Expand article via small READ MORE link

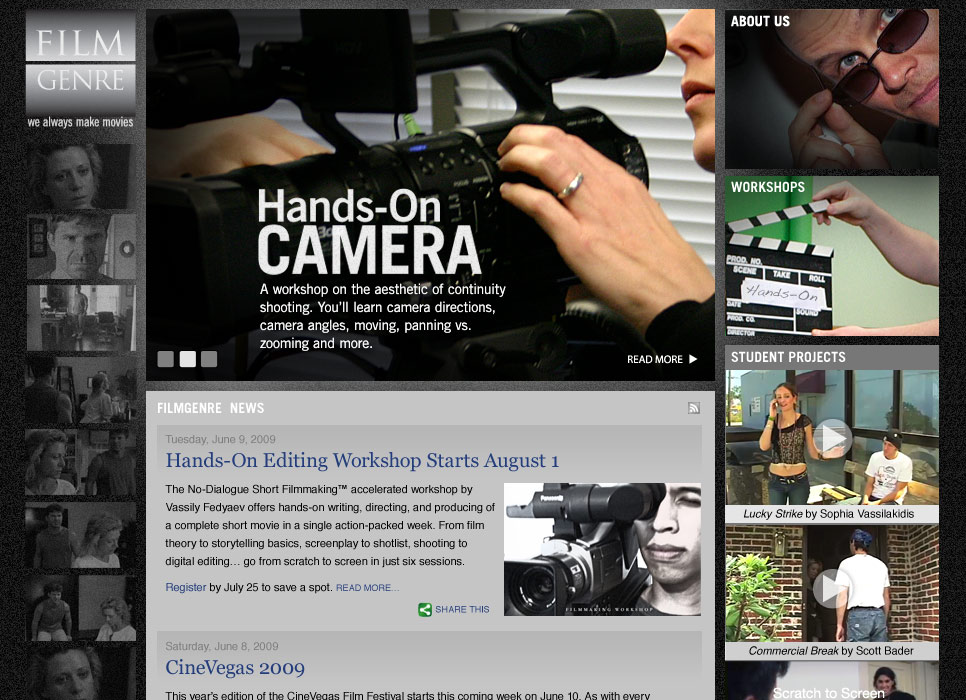tap(367, 588)
